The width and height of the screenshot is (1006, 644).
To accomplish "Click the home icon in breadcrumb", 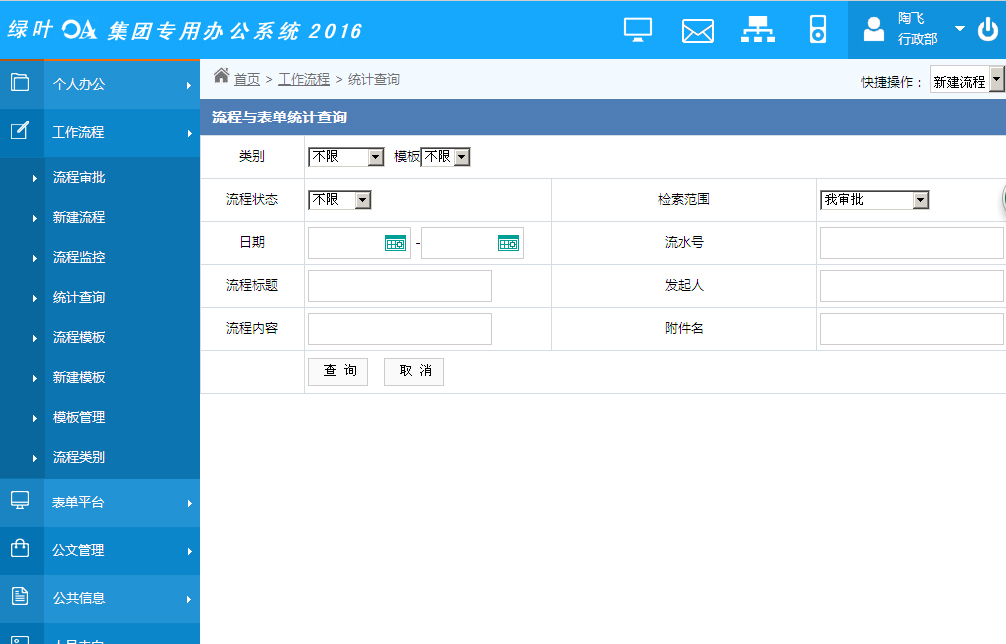I will (x=221, y=76).
